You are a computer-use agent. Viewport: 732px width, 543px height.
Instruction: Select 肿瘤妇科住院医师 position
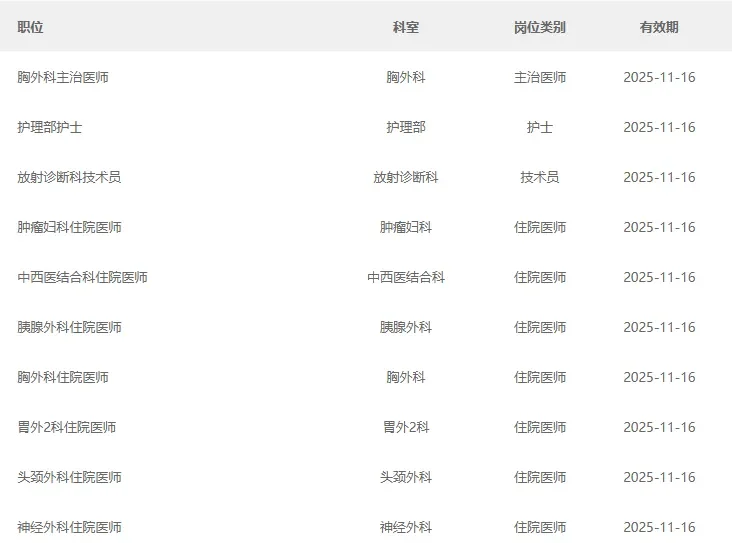[x=69, y=227]
